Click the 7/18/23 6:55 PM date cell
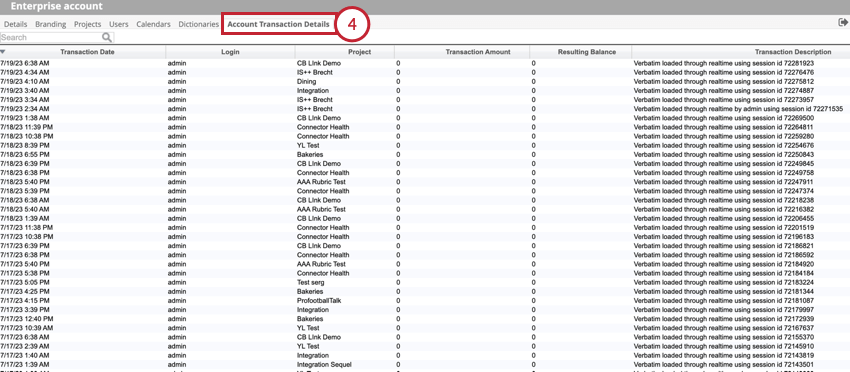850x372 pixels. 24,155
